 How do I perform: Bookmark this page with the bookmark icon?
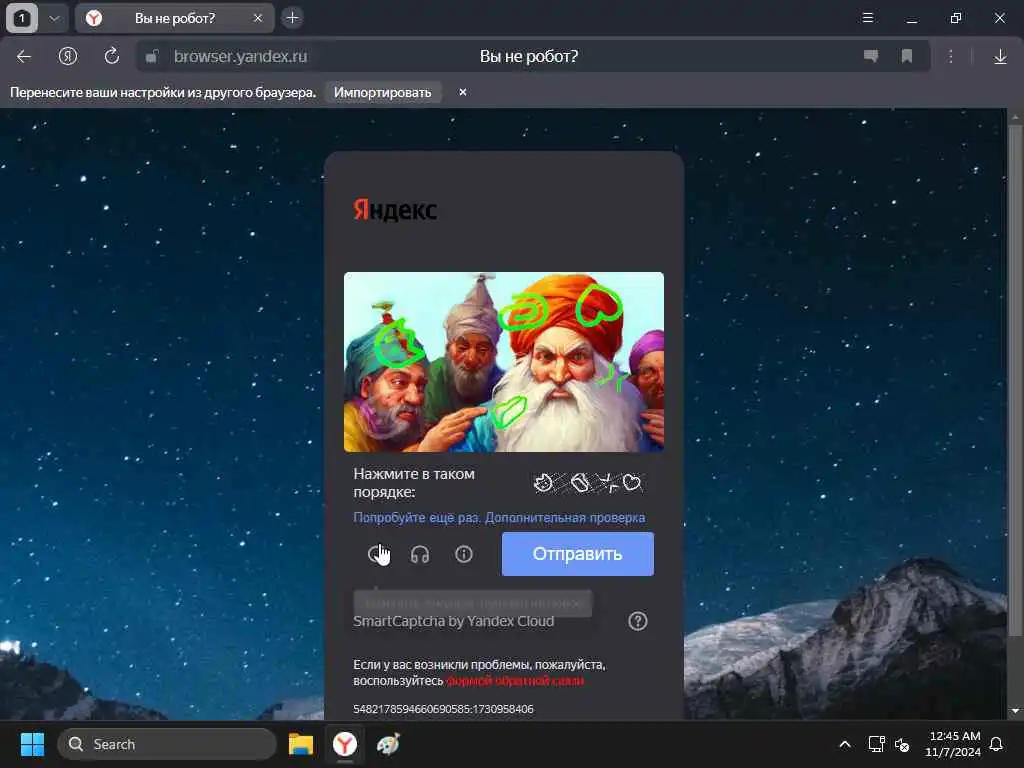point(906,56)
